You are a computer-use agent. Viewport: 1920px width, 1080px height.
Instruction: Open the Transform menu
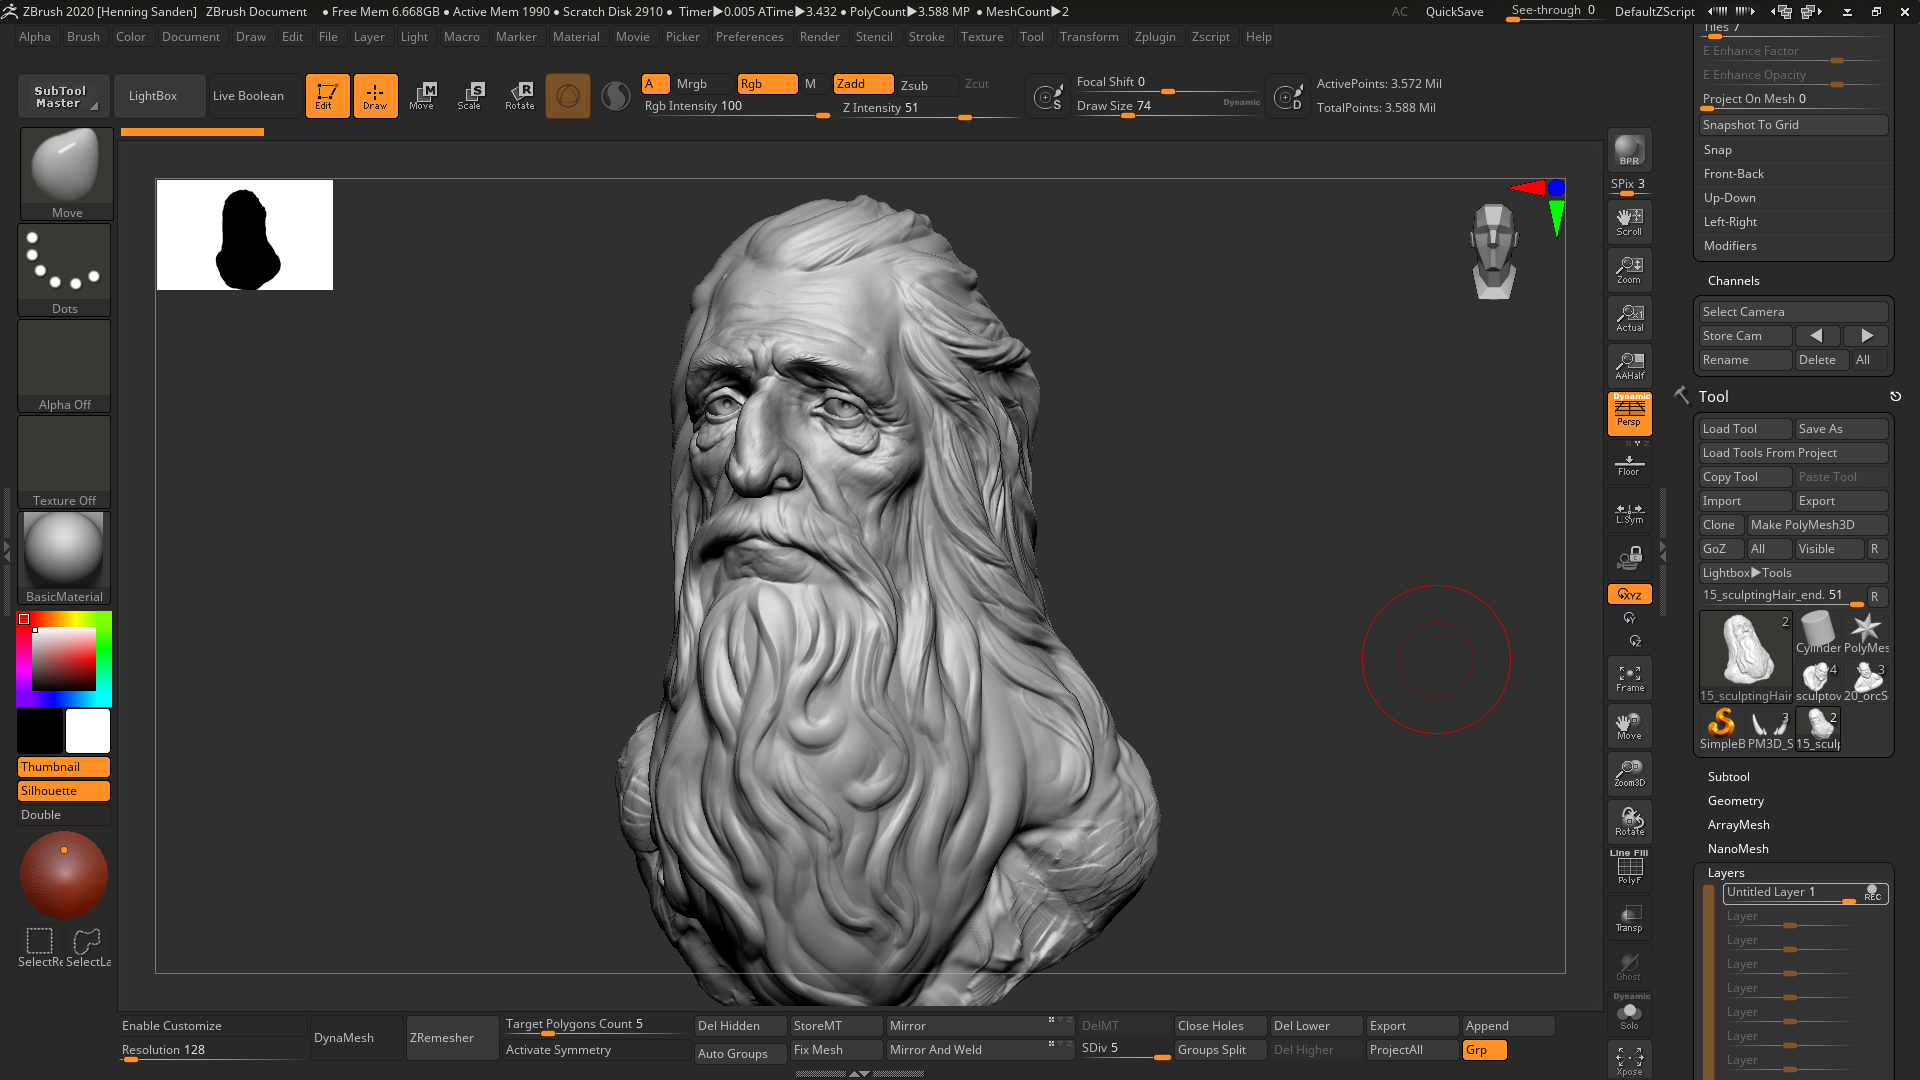1089,37
